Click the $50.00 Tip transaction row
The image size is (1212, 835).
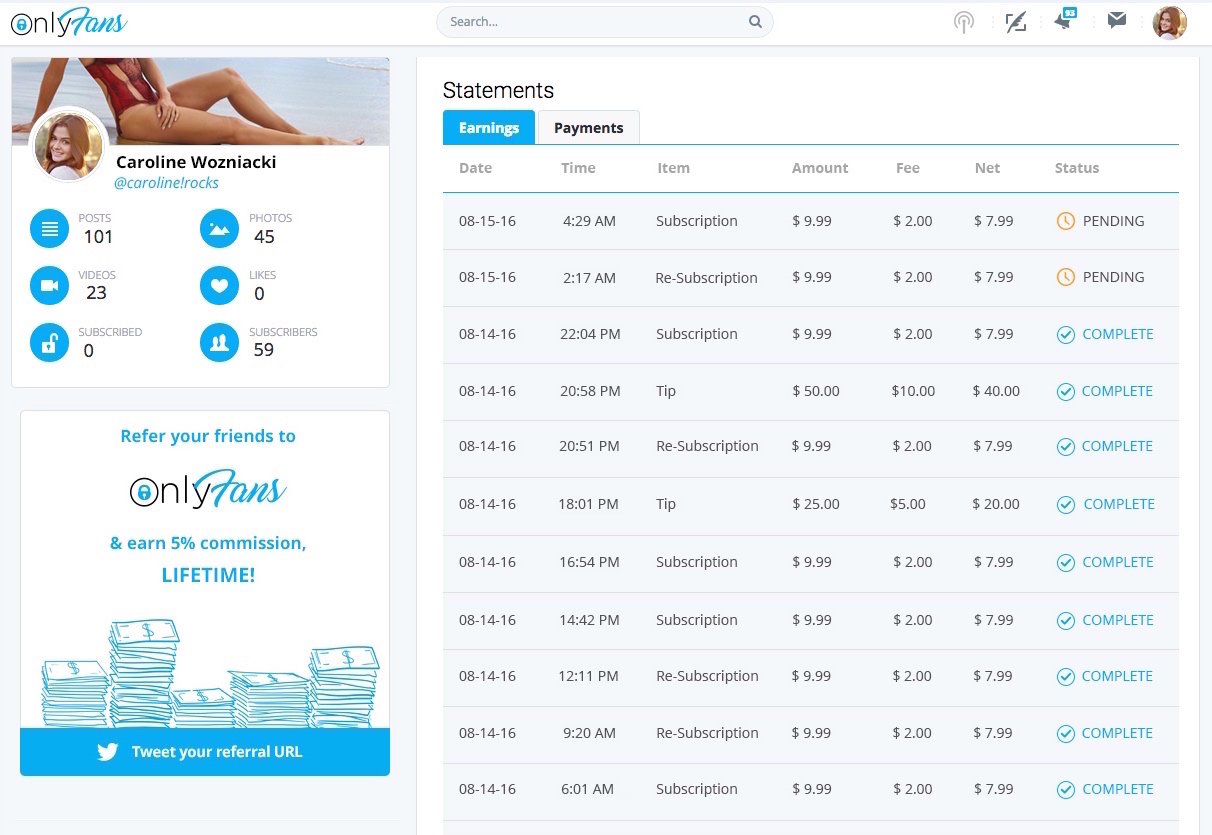coord(811,391)
